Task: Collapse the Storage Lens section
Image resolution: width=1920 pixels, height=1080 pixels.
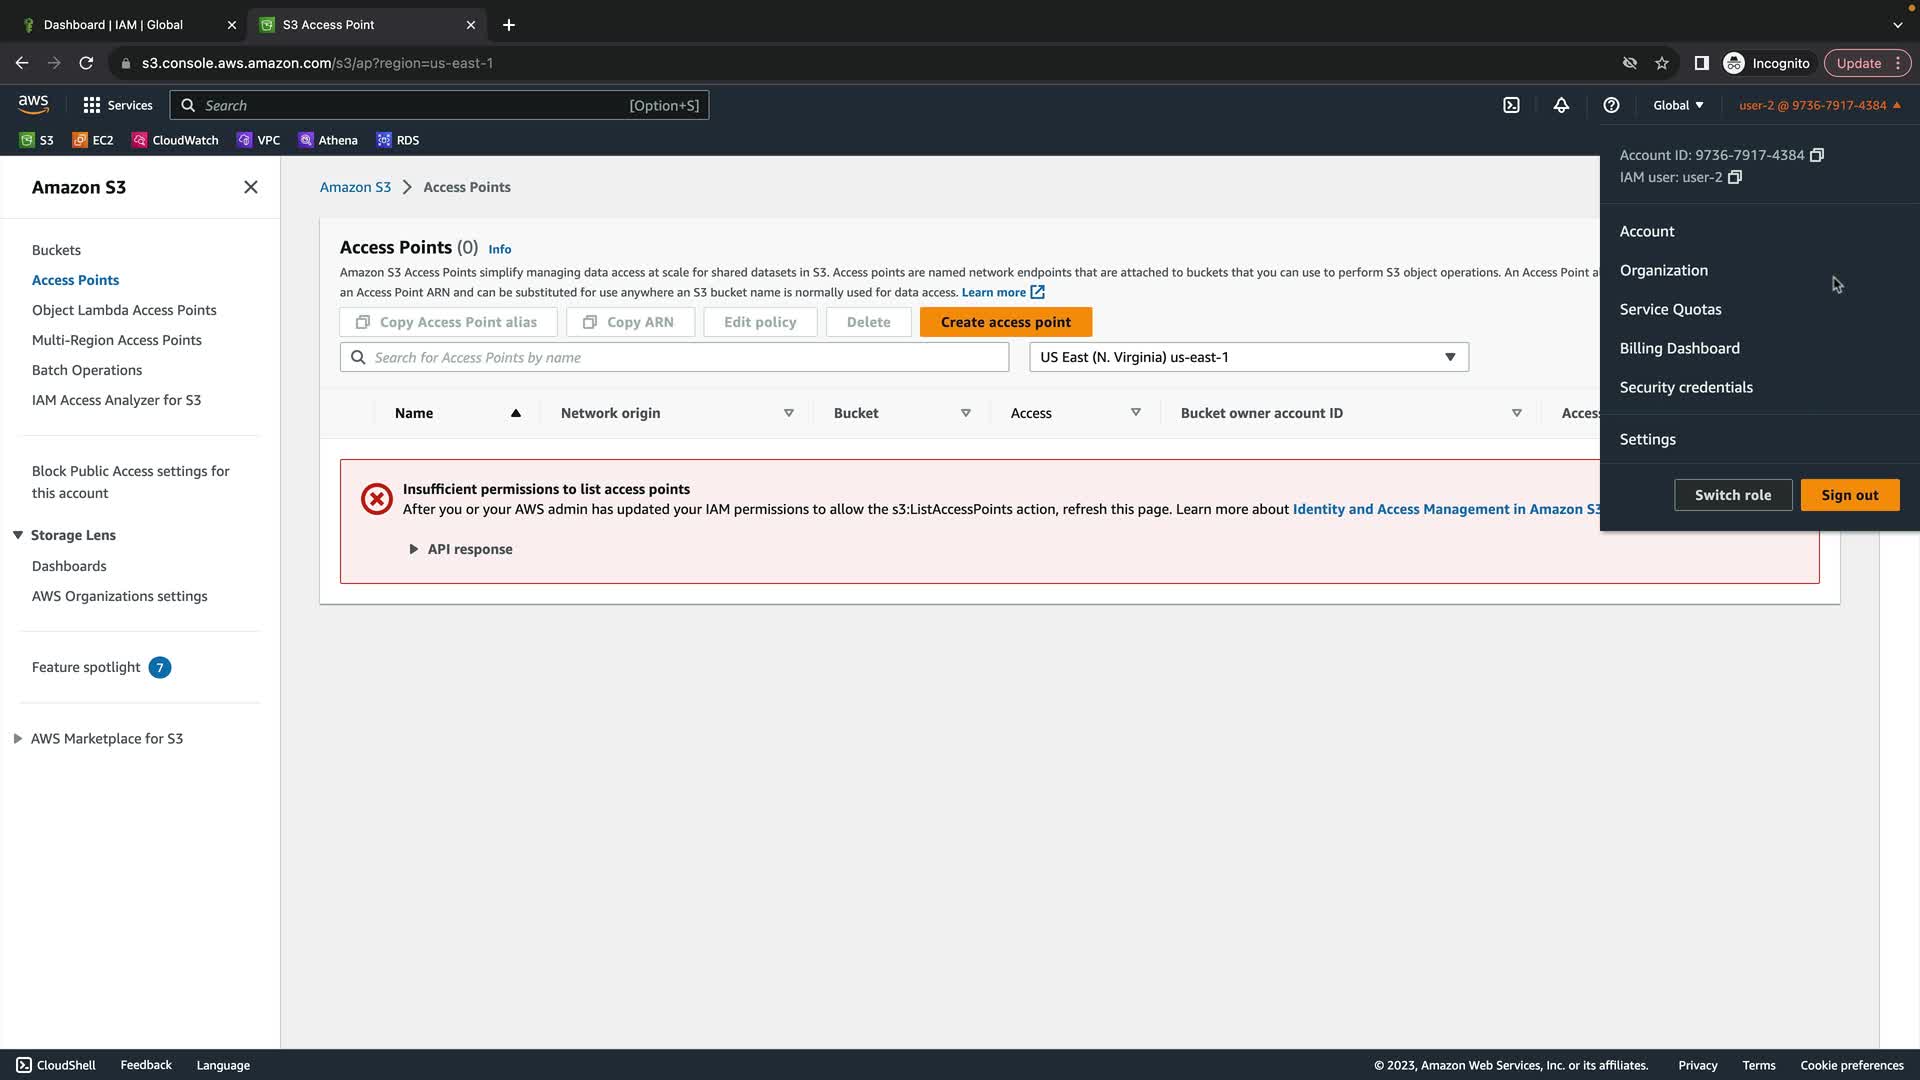Action: 18,535
